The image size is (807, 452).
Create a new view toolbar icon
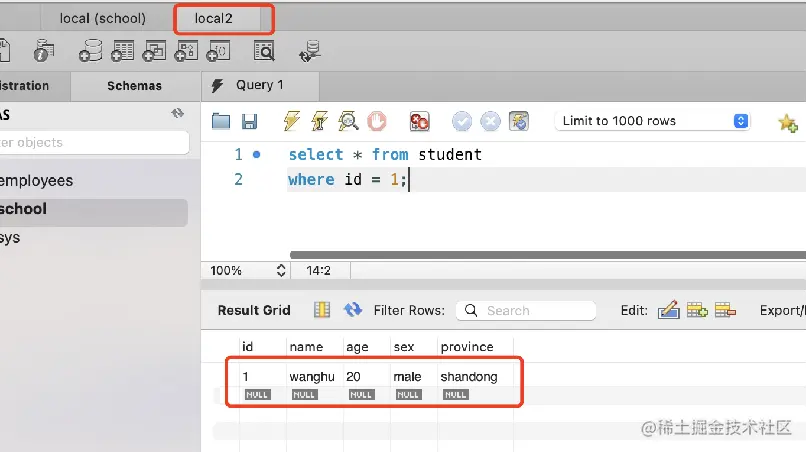(x=154, y=50)
